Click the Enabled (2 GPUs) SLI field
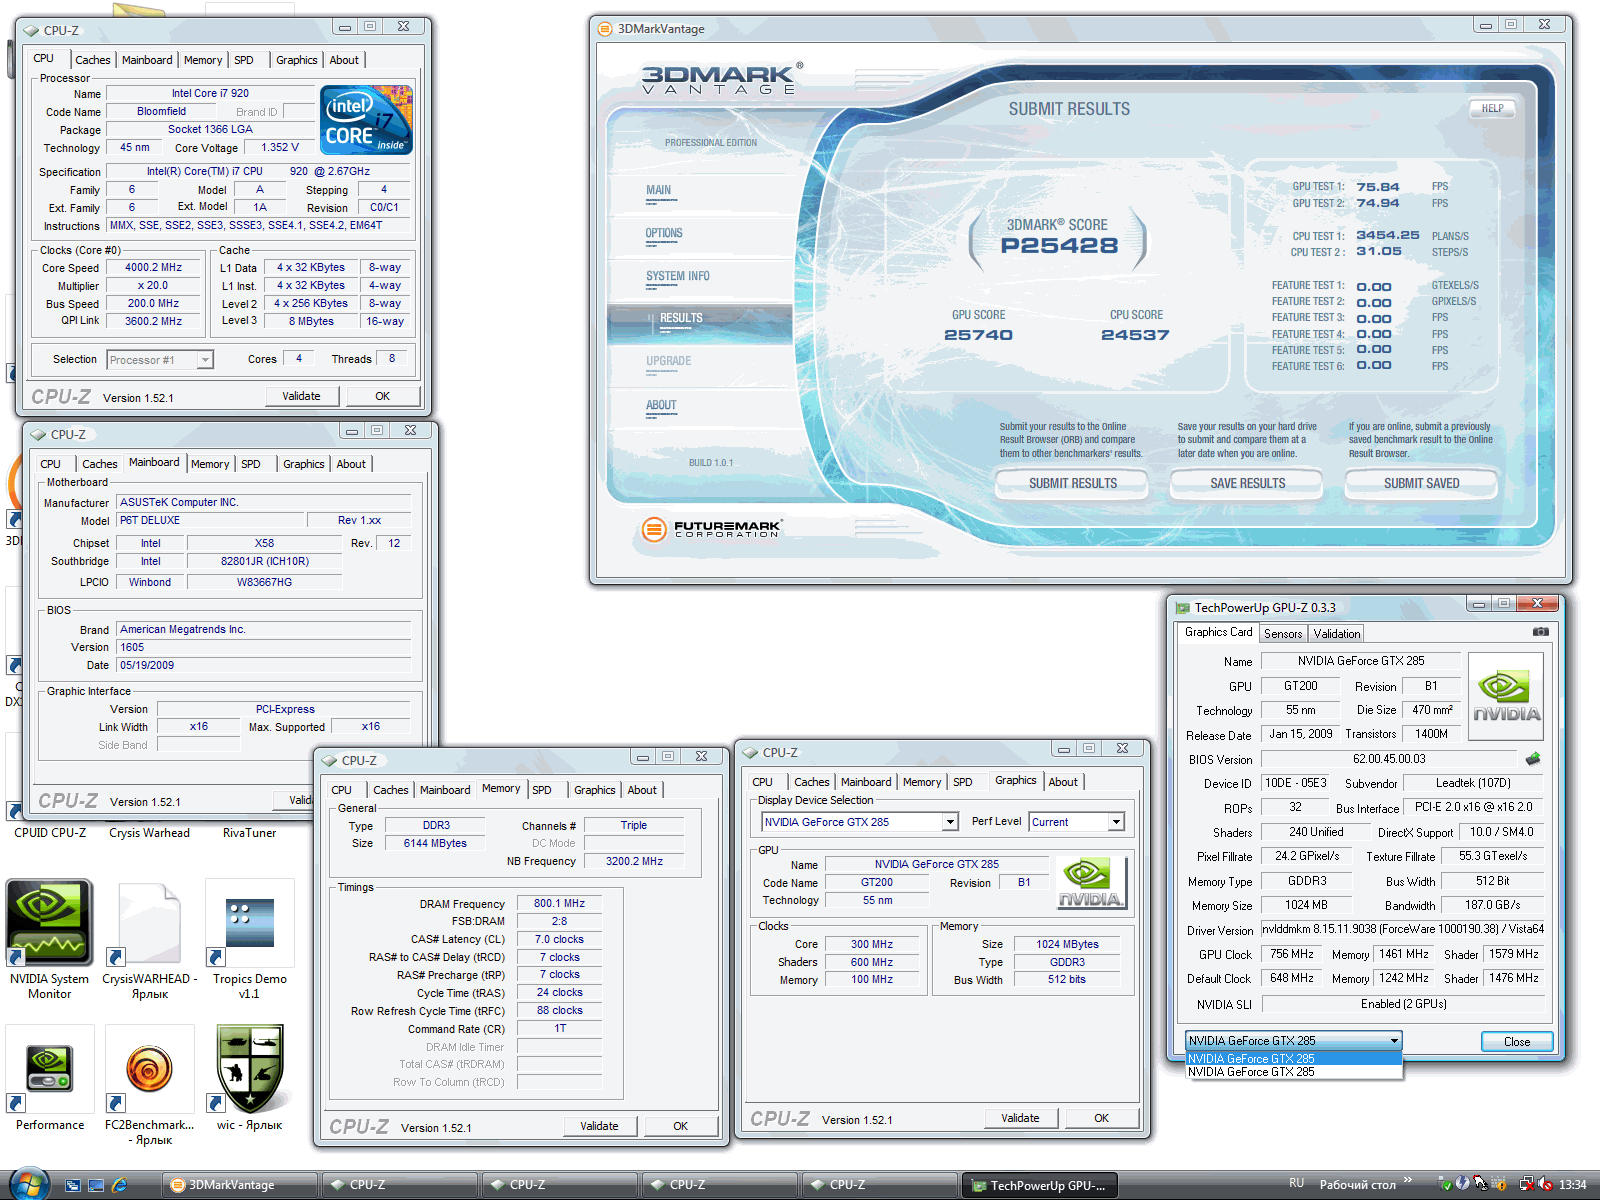Viewport: 1600px width, 1200px height. (x=1403, y=1004)
